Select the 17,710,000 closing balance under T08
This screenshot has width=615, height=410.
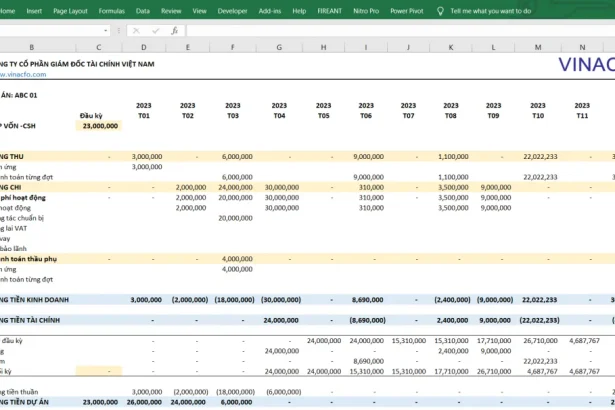point(451,371)
